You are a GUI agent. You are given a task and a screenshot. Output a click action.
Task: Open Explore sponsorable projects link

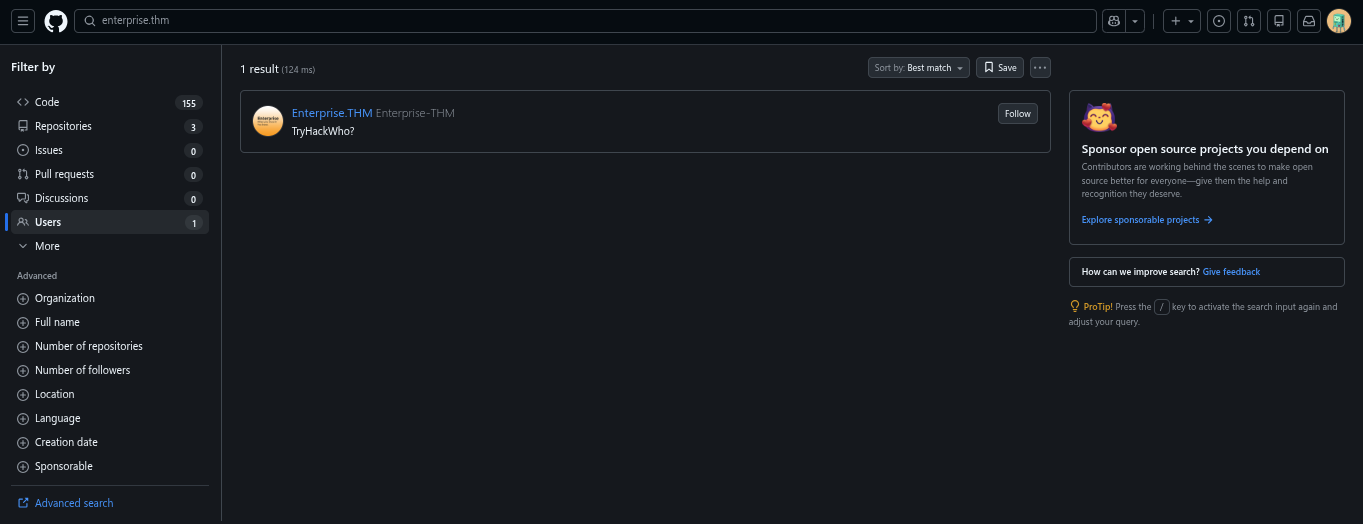[x=1147, y=220]
